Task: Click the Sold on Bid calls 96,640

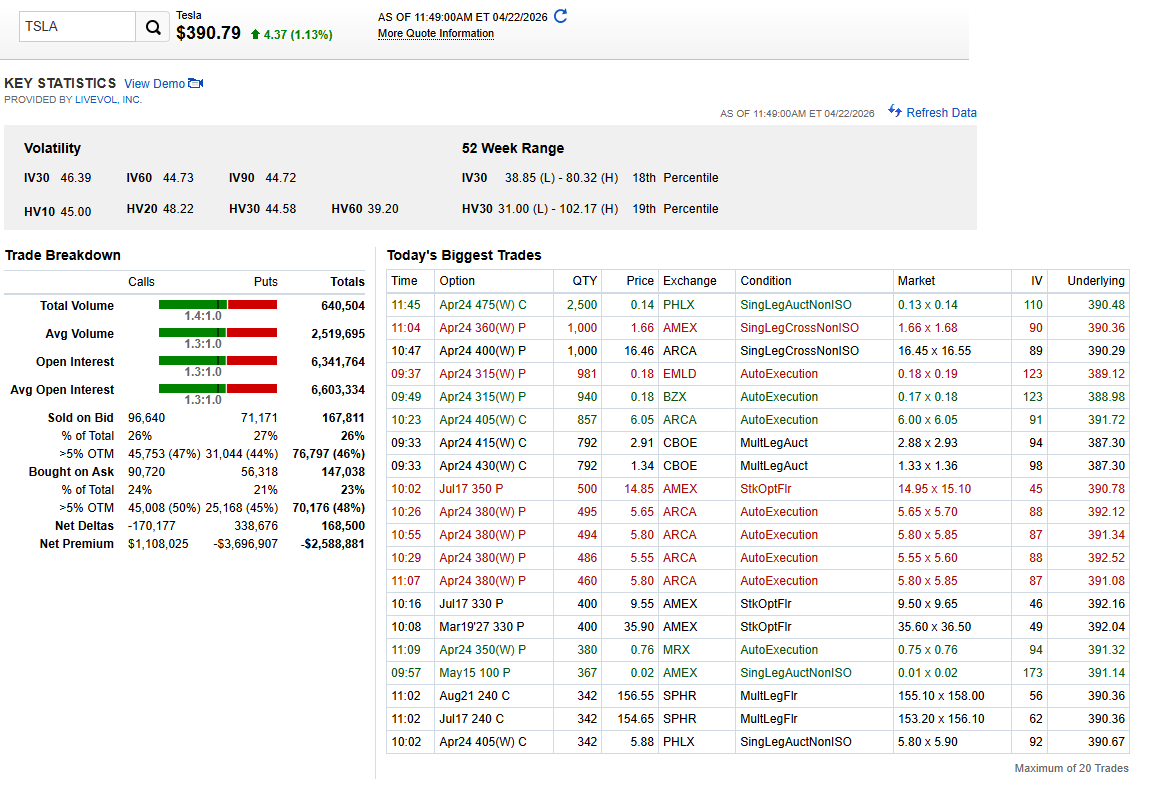Action: [x=147, y=417]
